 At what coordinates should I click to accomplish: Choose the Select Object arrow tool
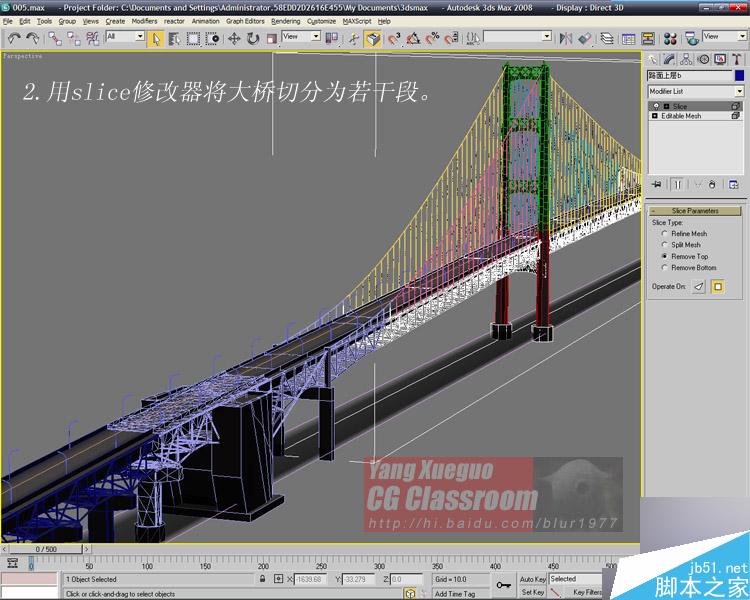point(155,39)
